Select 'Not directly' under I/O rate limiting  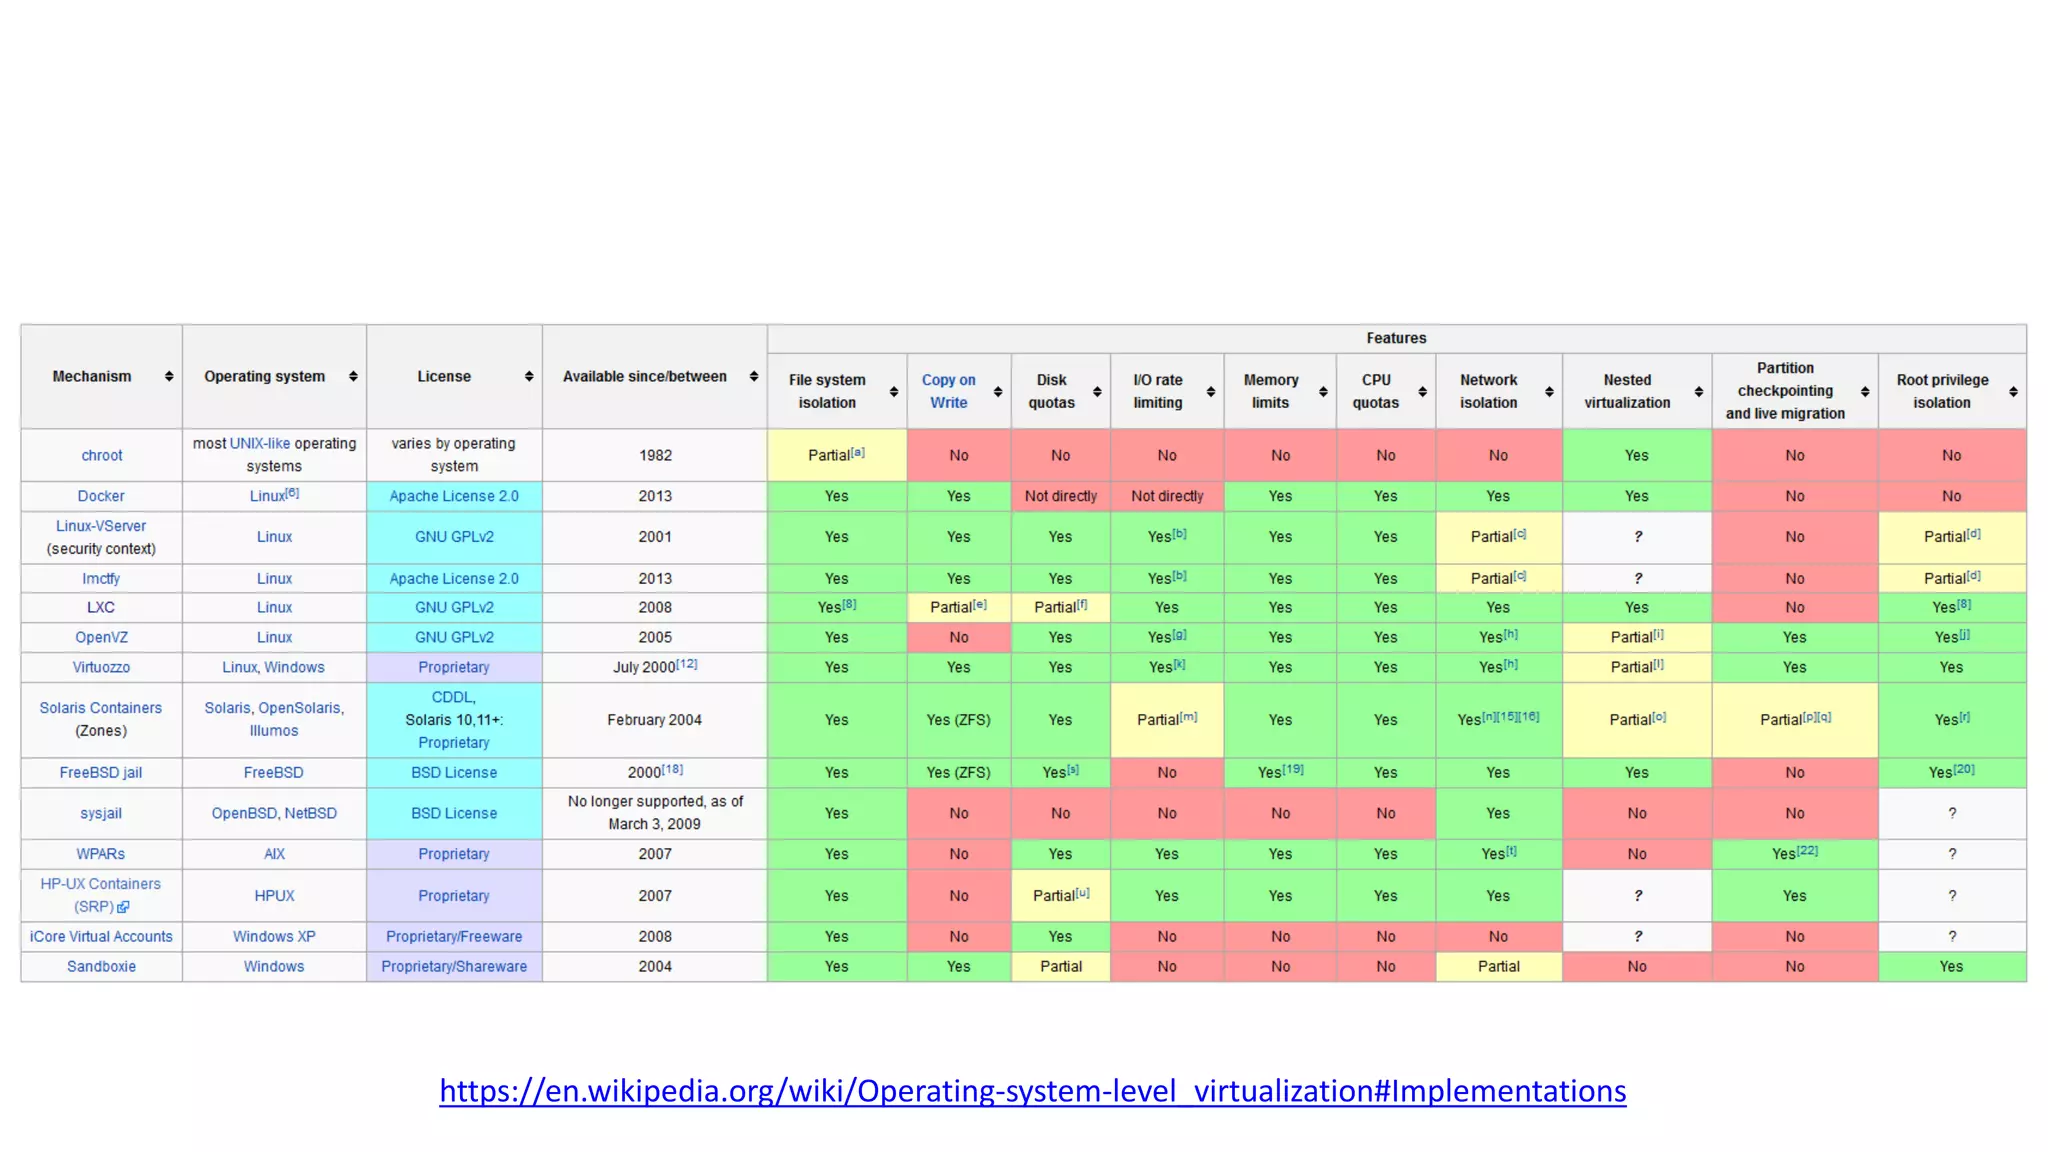(1167, 496)
